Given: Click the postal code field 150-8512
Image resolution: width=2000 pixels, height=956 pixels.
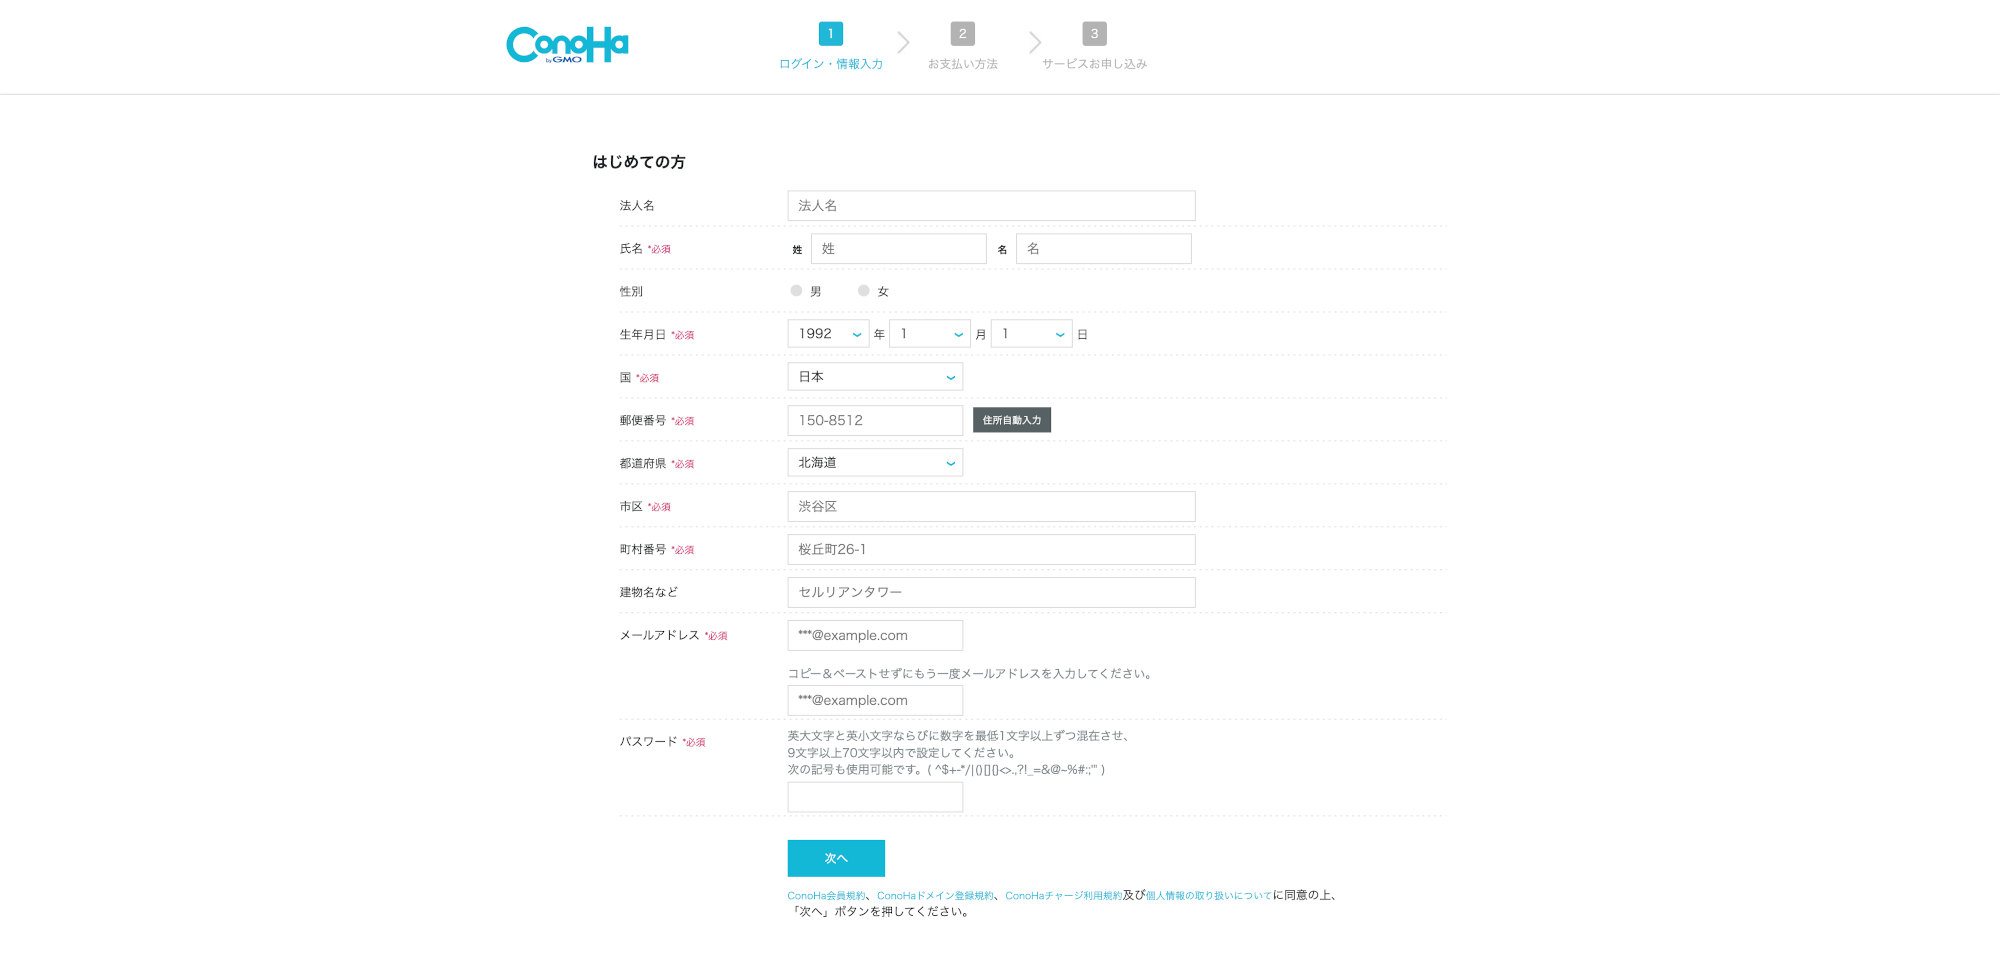Looking at the screenshot, I should pos(875,420).
